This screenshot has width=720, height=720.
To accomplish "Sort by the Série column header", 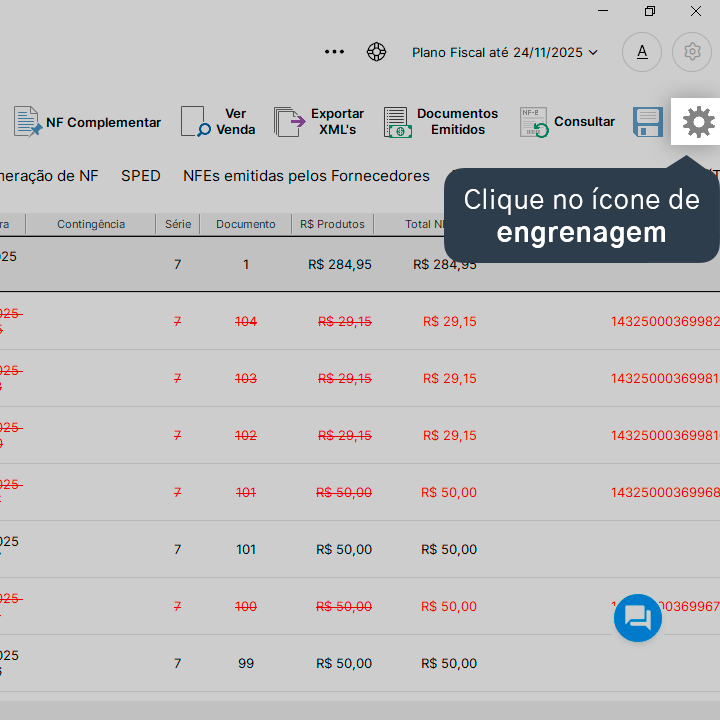I will 178,224.
